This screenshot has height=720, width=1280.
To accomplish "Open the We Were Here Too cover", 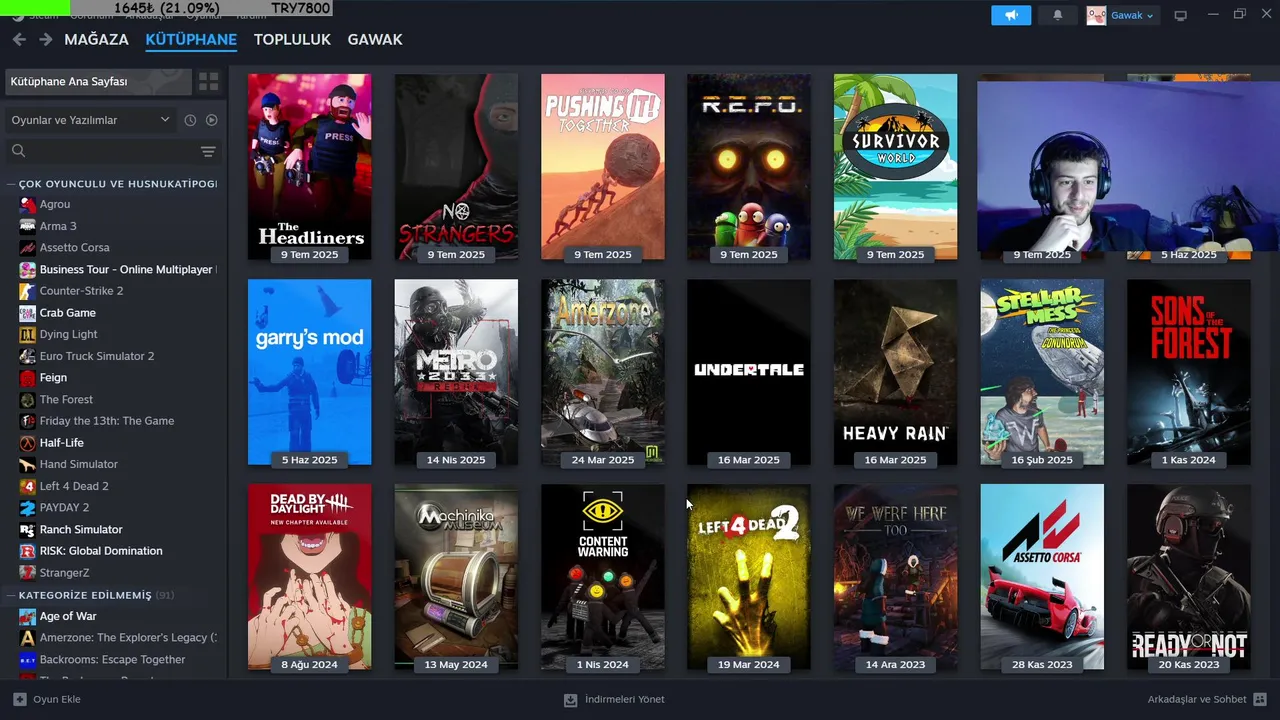I will click(895, 577).
